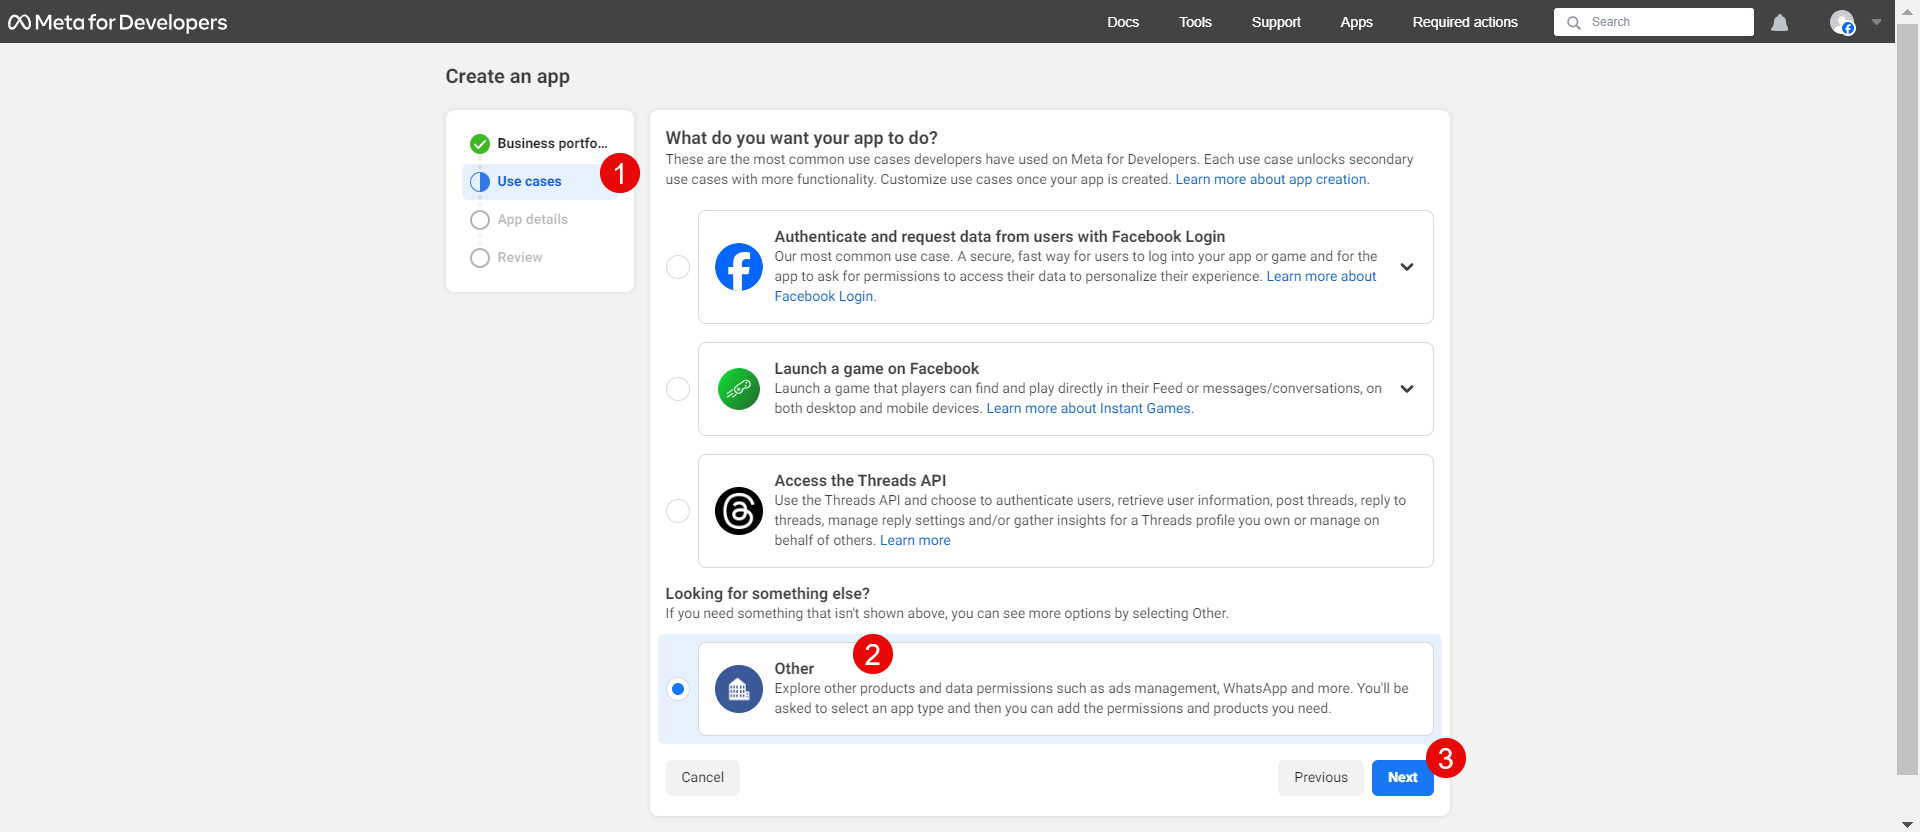The width and height of the screenshot is (1920, 832).
Task: Click the Next button
Action: coord(1402,778)
